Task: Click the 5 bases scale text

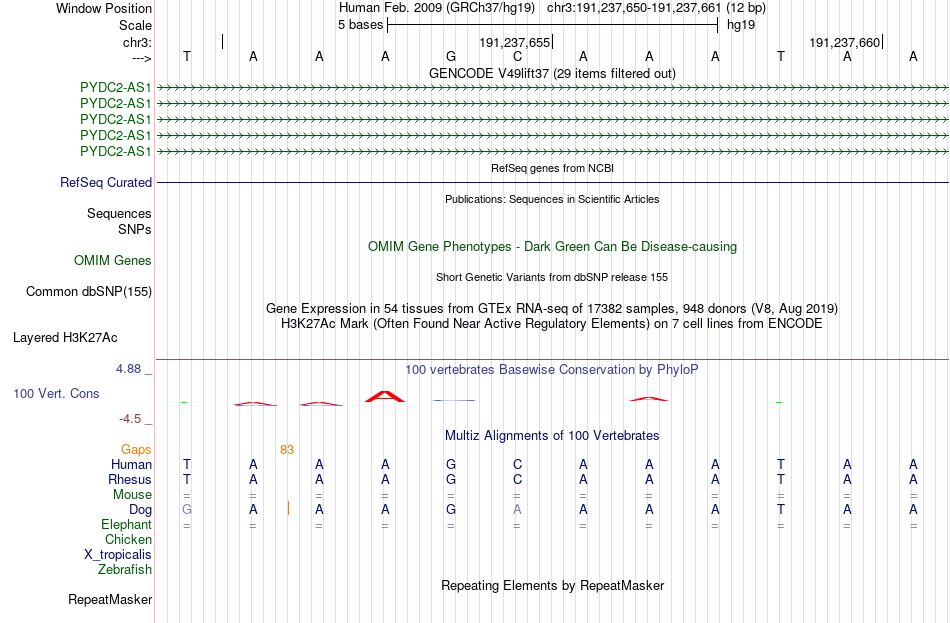Action: tap(360, 25)
